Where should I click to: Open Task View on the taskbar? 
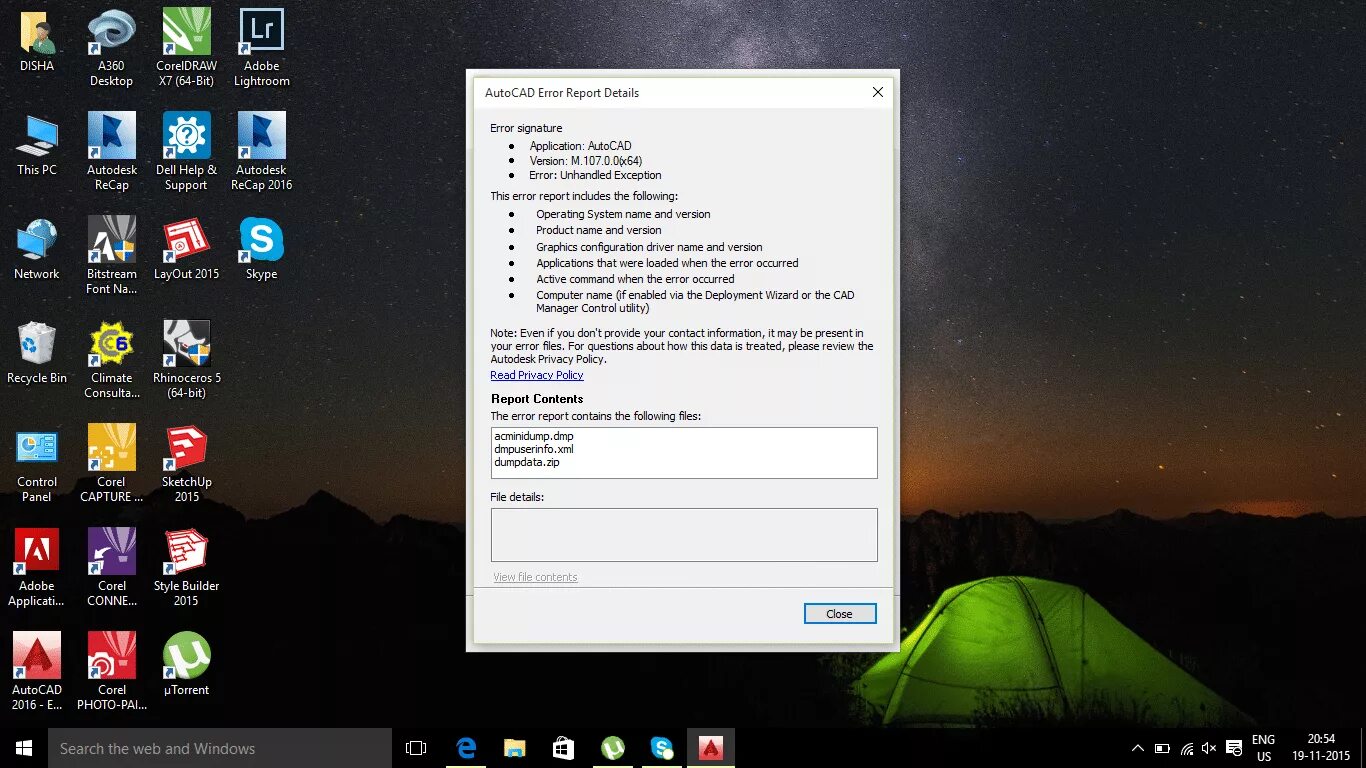click(416, 748)
